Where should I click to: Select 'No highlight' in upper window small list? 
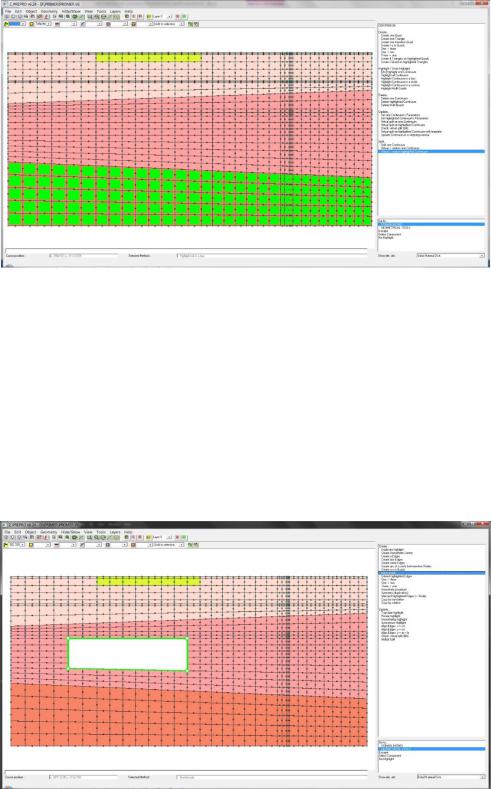[x=386, y=238]
